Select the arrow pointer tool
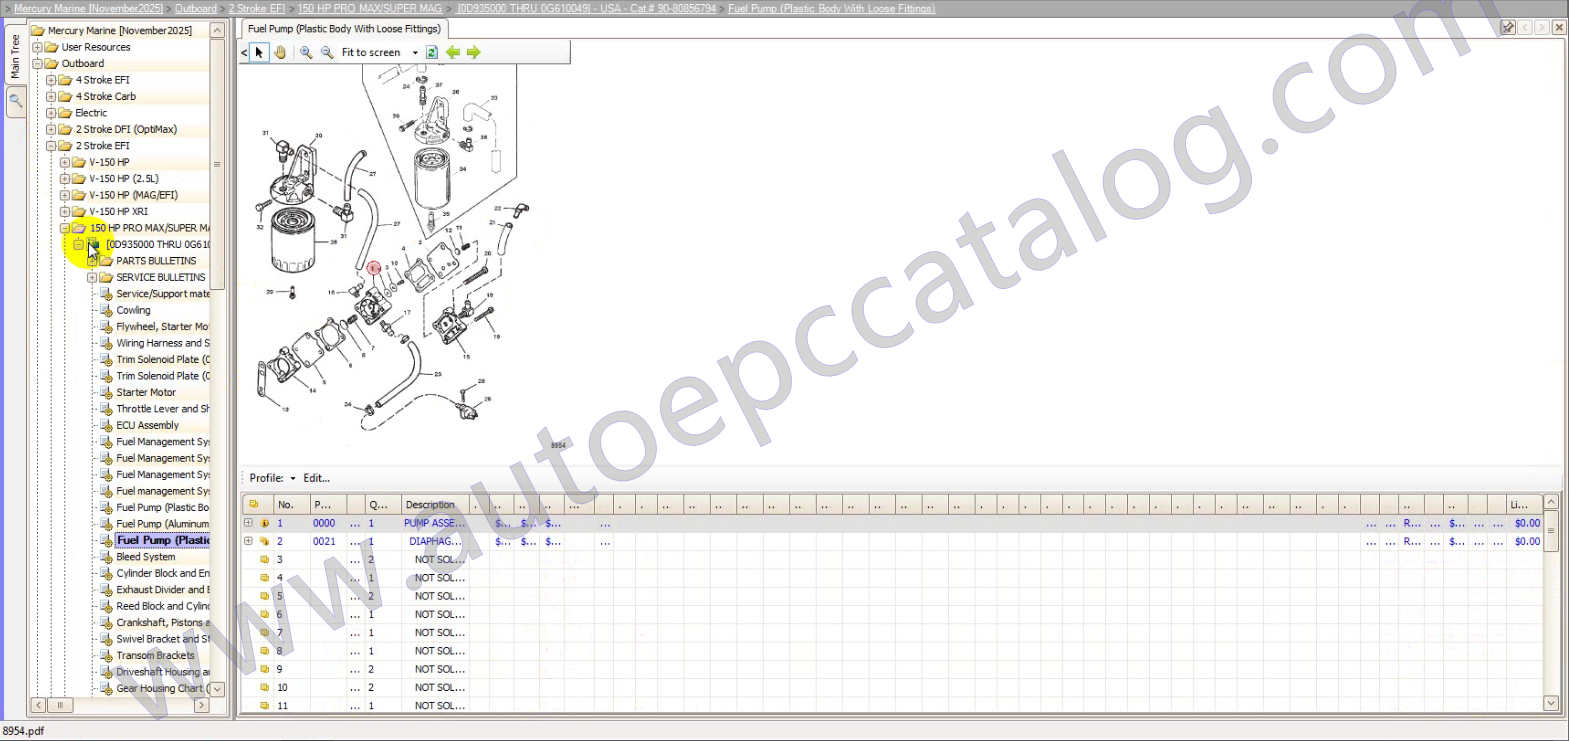The image size is (1569, 741). 259,52
